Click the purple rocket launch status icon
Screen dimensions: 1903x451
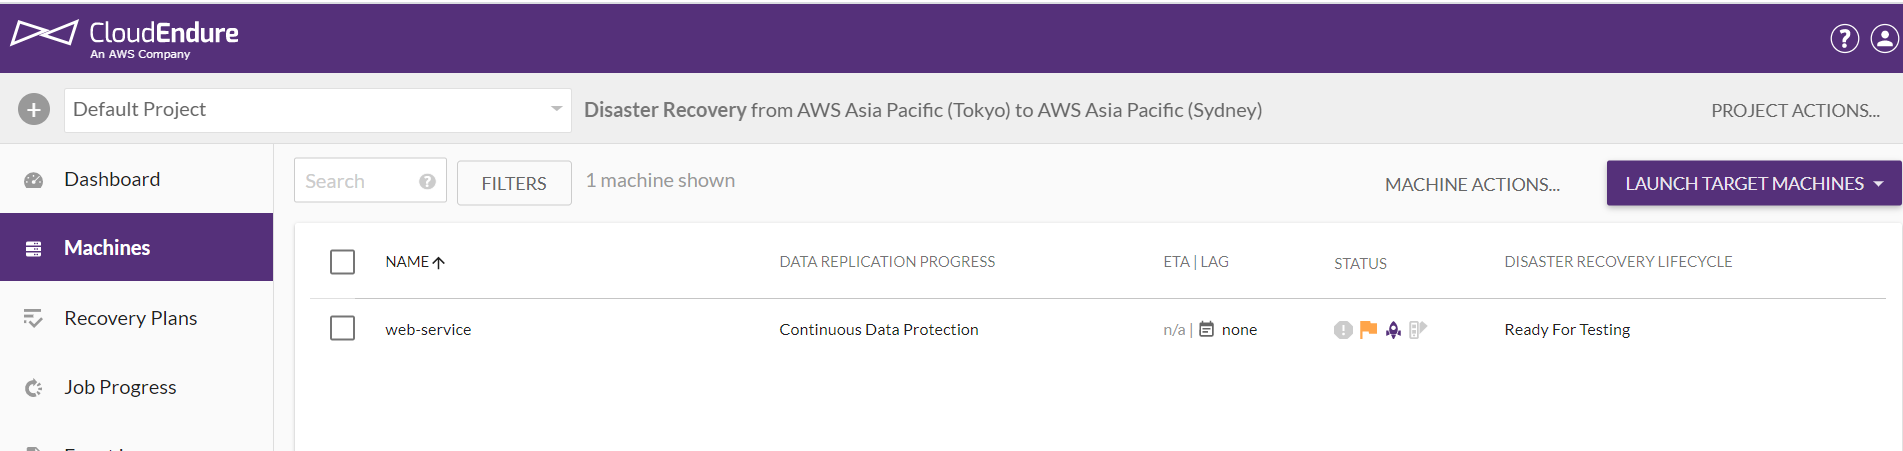pyautogui.click(x=1393, y=329)
